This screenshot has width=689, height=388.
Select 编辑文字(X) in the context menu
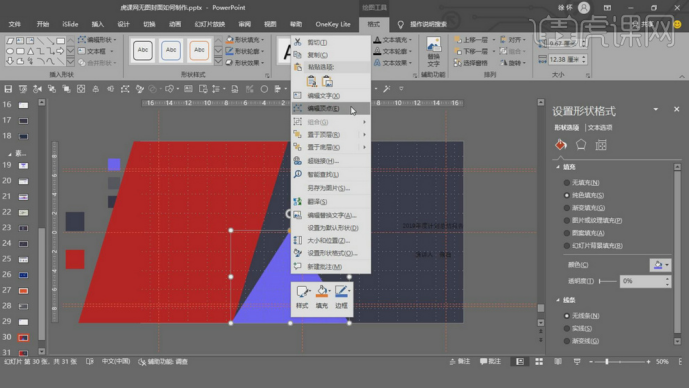[331, 96]
